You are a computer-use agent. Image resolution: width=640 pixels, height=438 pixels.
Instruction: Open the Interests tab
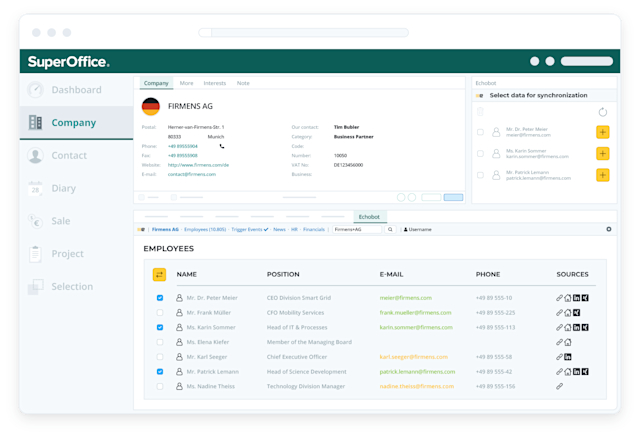click(x=215, y=83)
